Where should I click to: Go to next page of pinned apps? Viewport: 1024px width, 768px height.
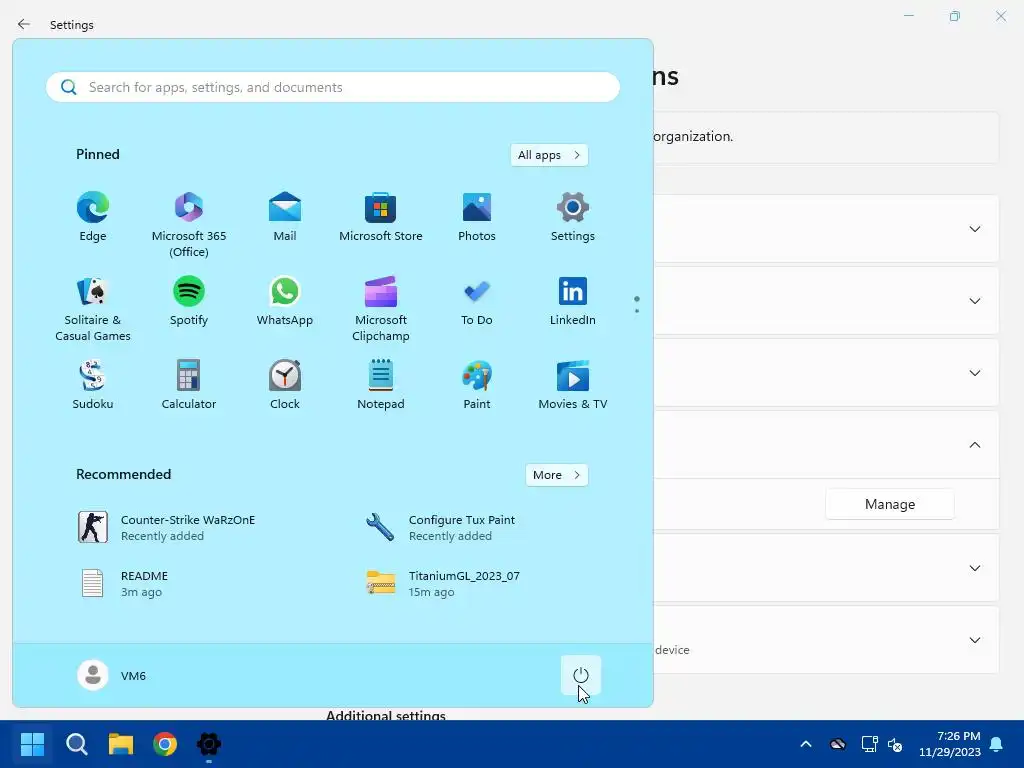click(x=637, y=311)
